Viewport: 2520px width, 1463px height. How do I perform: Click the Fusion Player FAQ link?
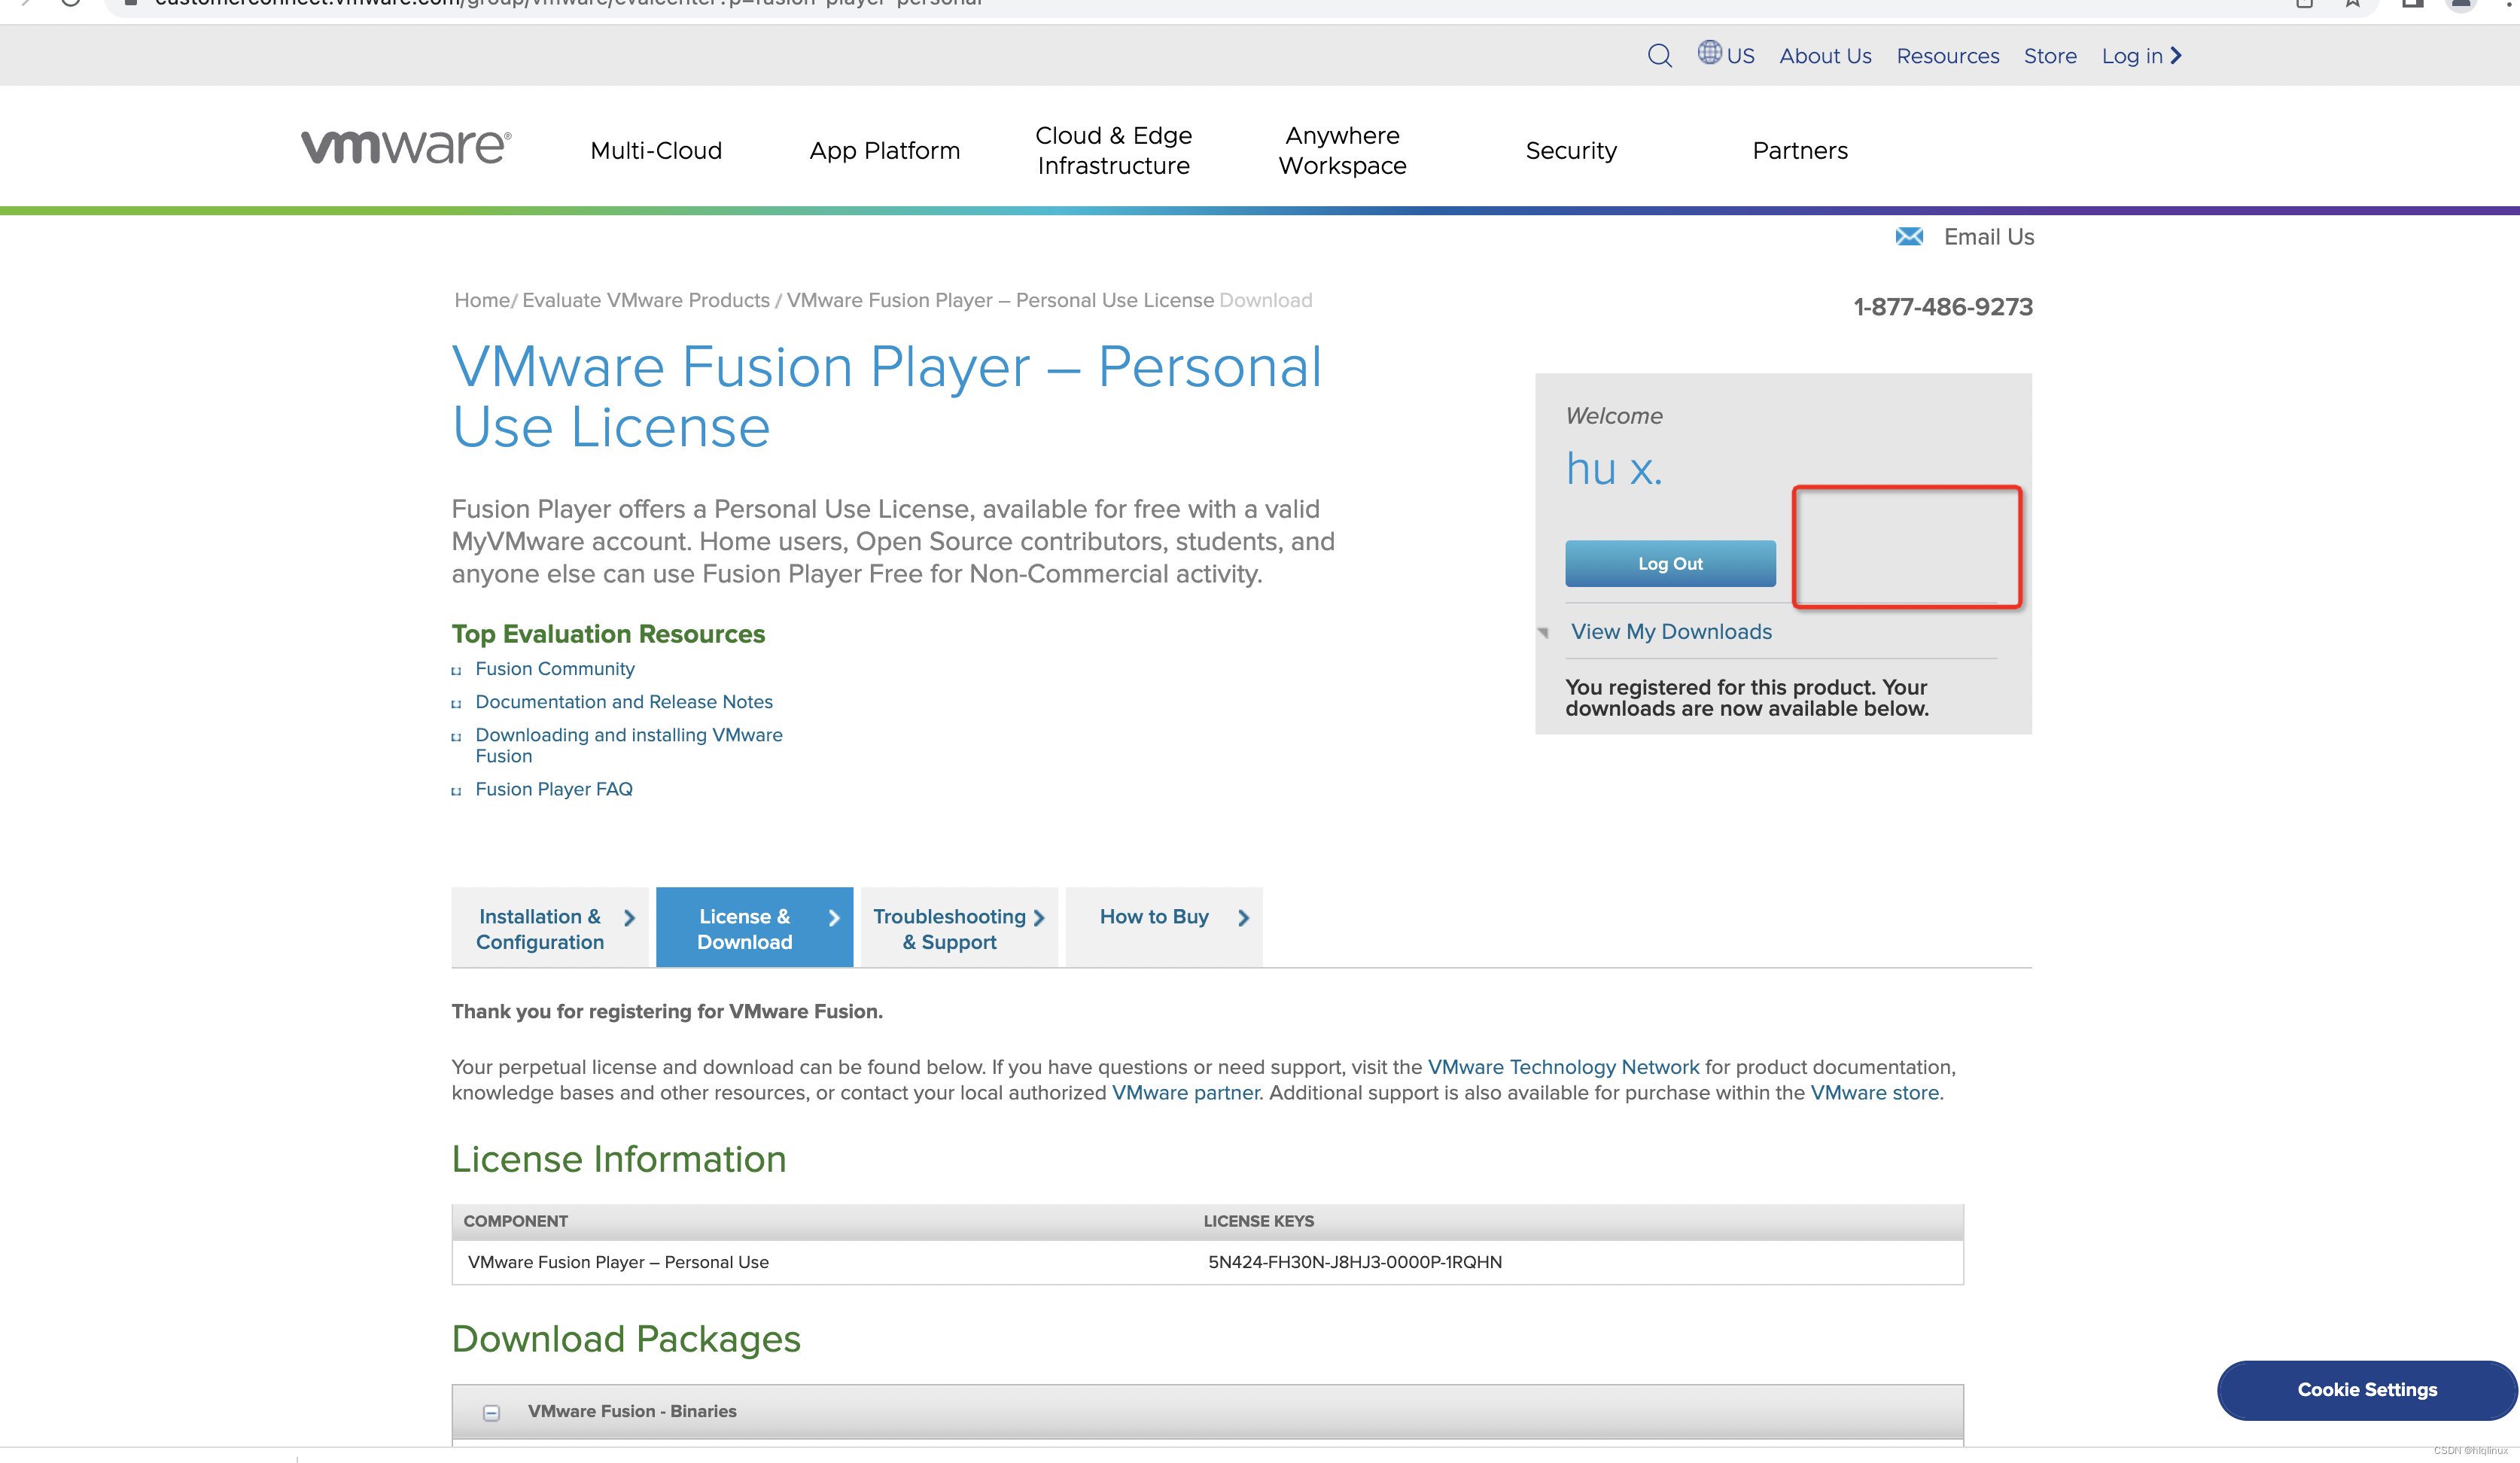coord(553,789)
